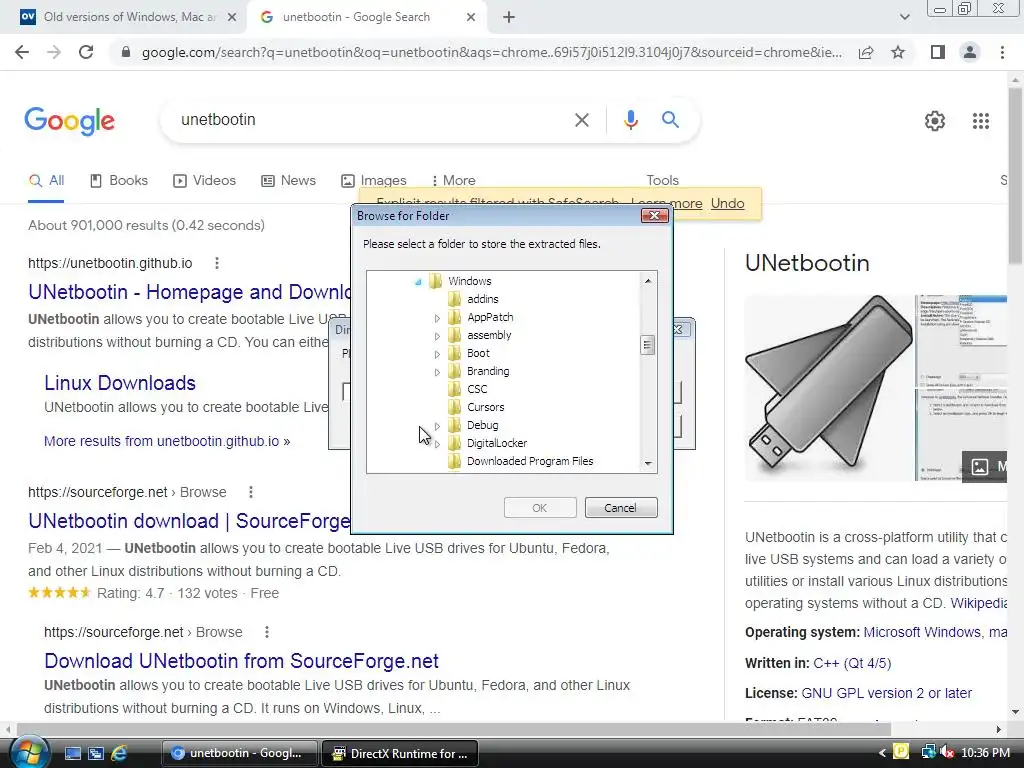Open the Chrome side panel icon
The width and height of the screenshot is (1024, 768).
coord(938,52)
